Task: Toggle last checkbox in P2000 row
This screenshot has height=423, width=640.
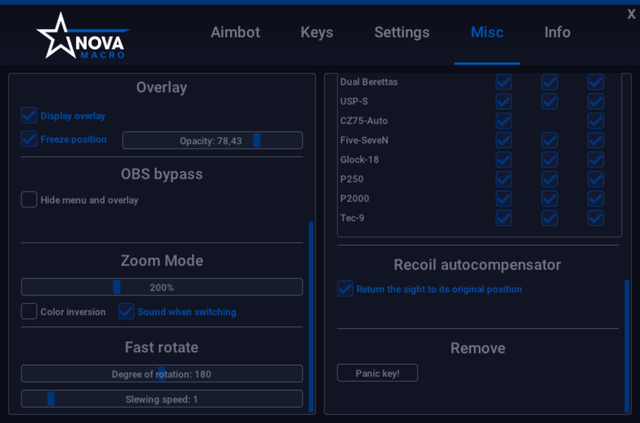Action: tap(596, 198)
